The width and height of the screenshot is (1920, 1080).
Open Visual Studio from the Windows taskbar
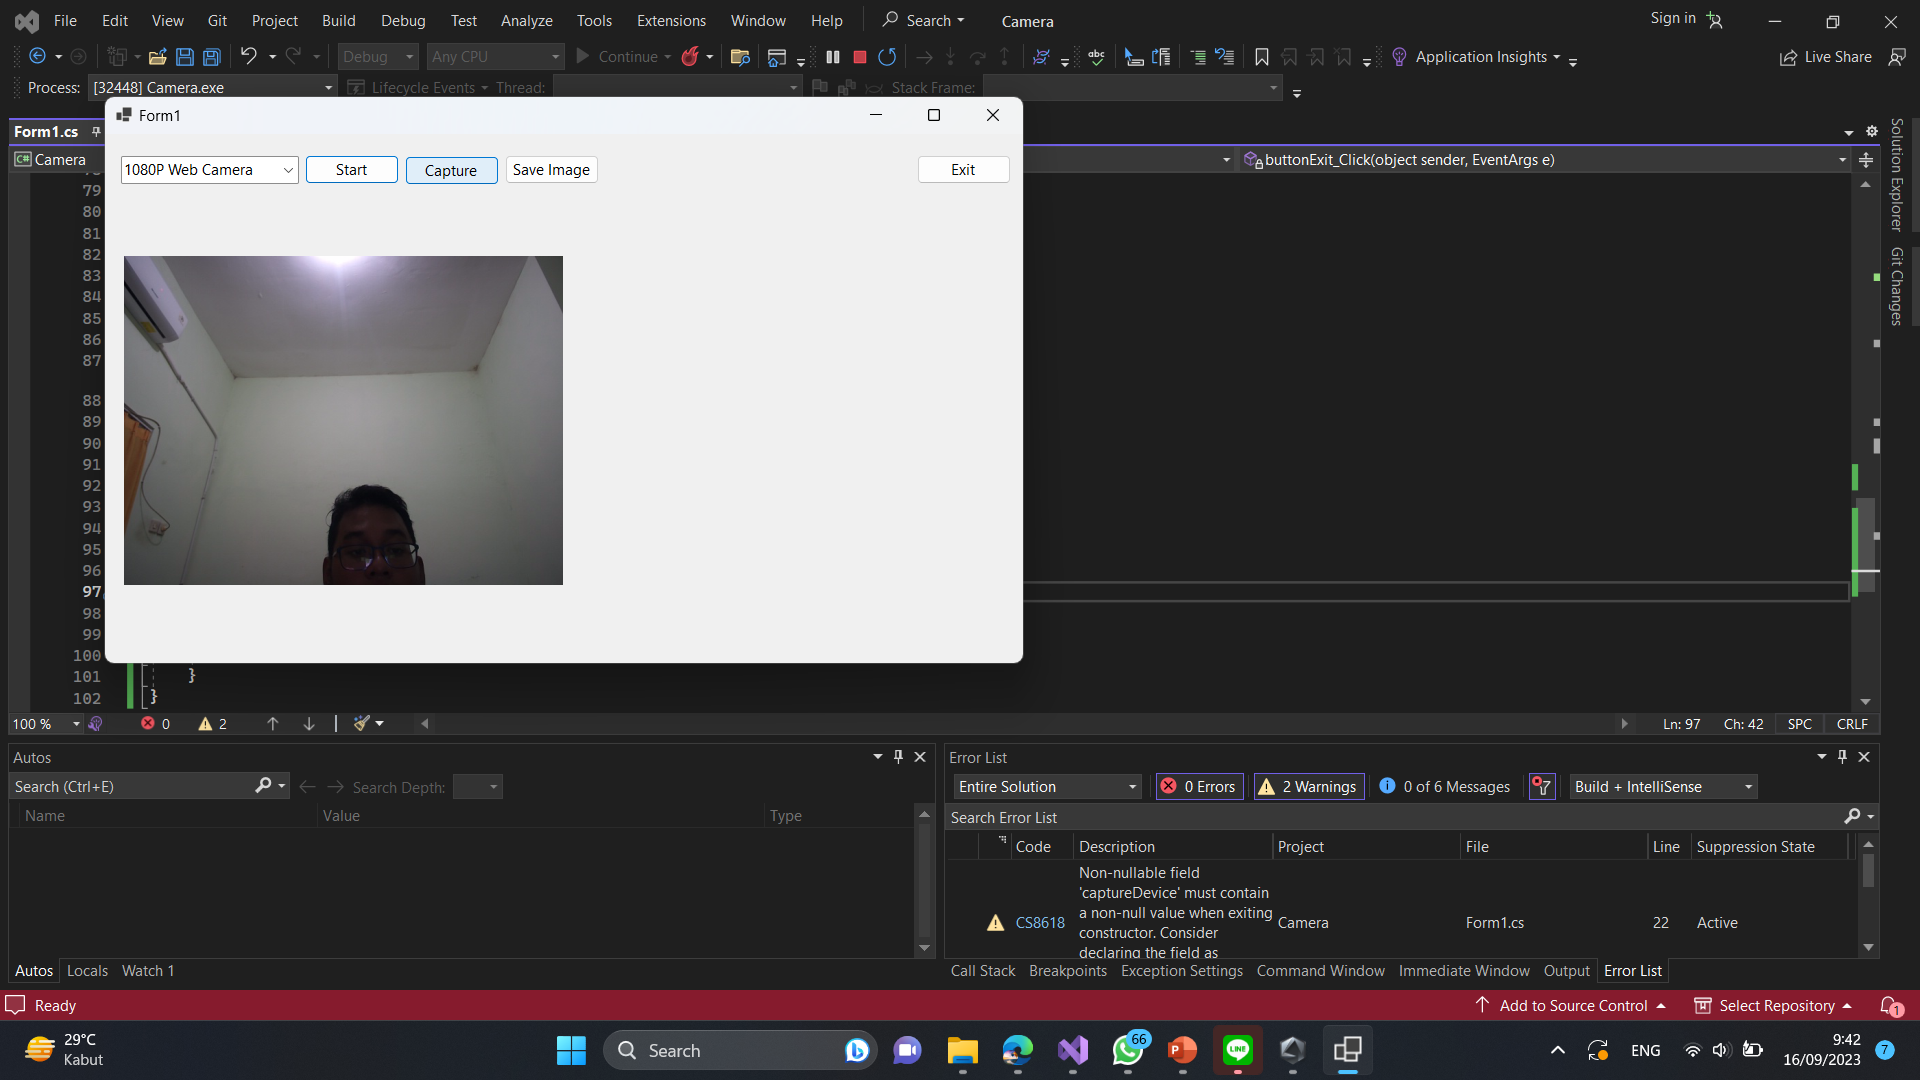tap(1073, 1050)
